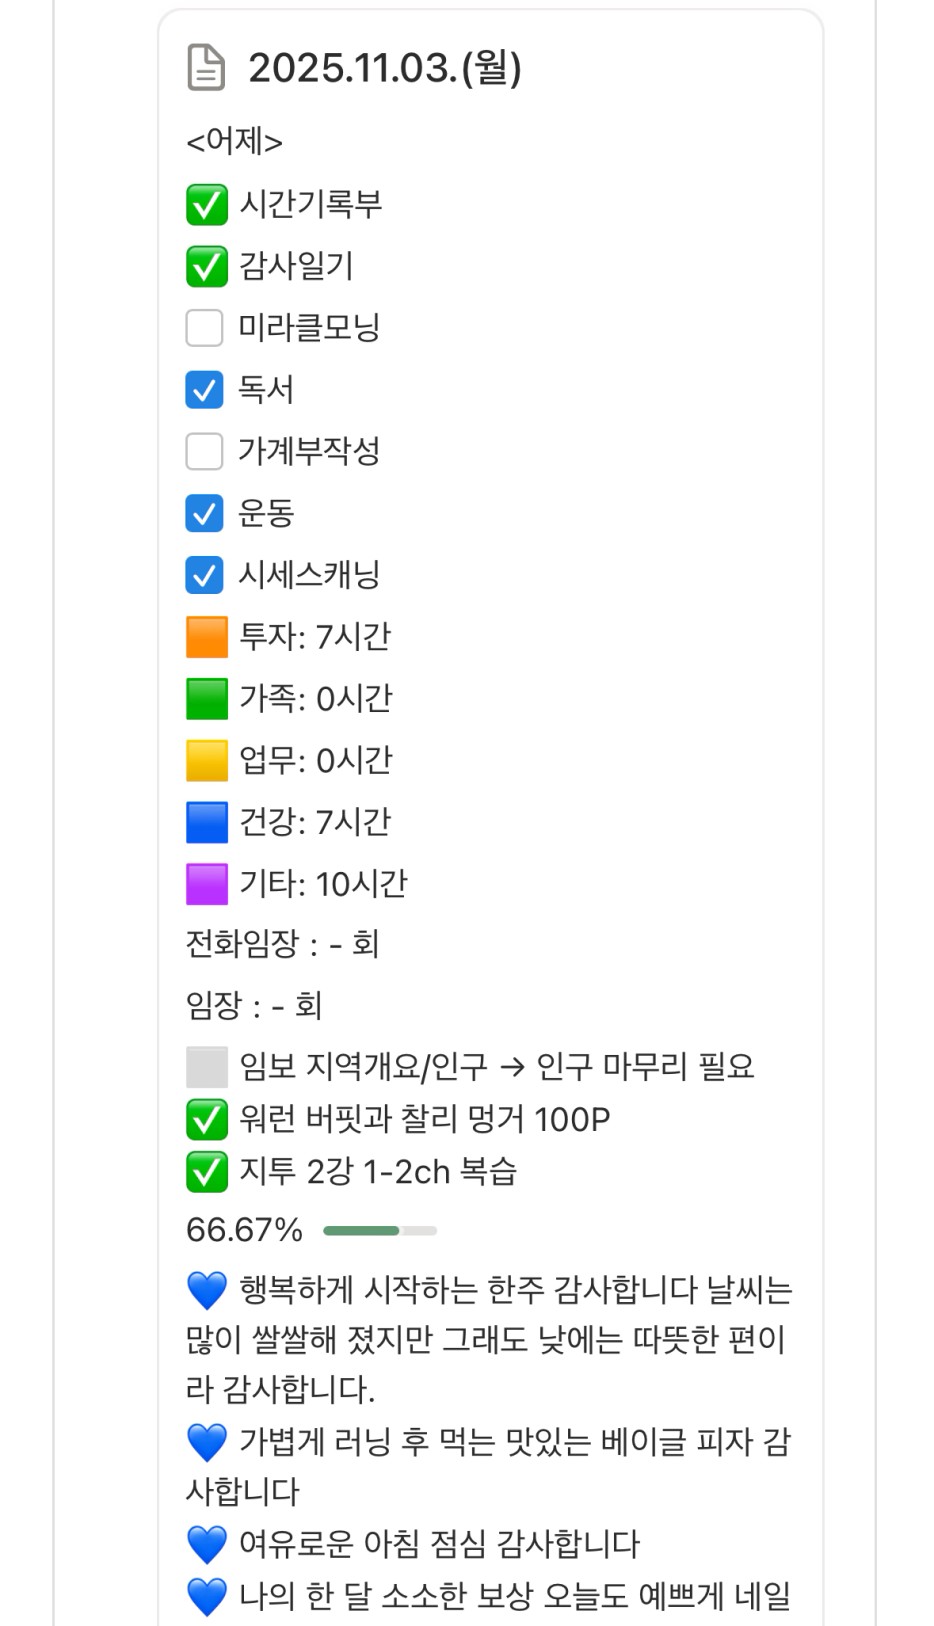The image size is (934, 1626).
Task: Uncheck the 시세스캐닝 checkbox
Action: tap(205, 575)
